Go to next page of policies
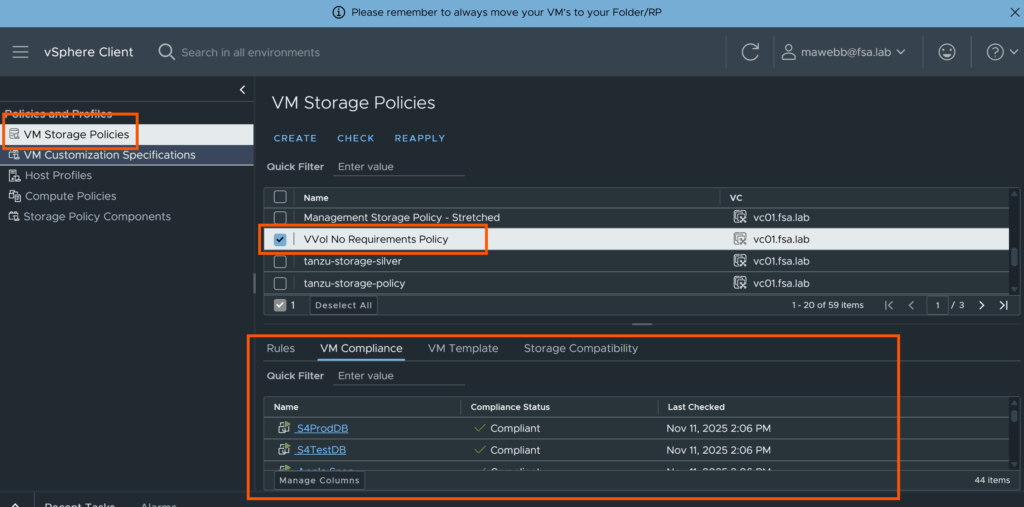This screenshot has height=507, width=1024. 981,305
